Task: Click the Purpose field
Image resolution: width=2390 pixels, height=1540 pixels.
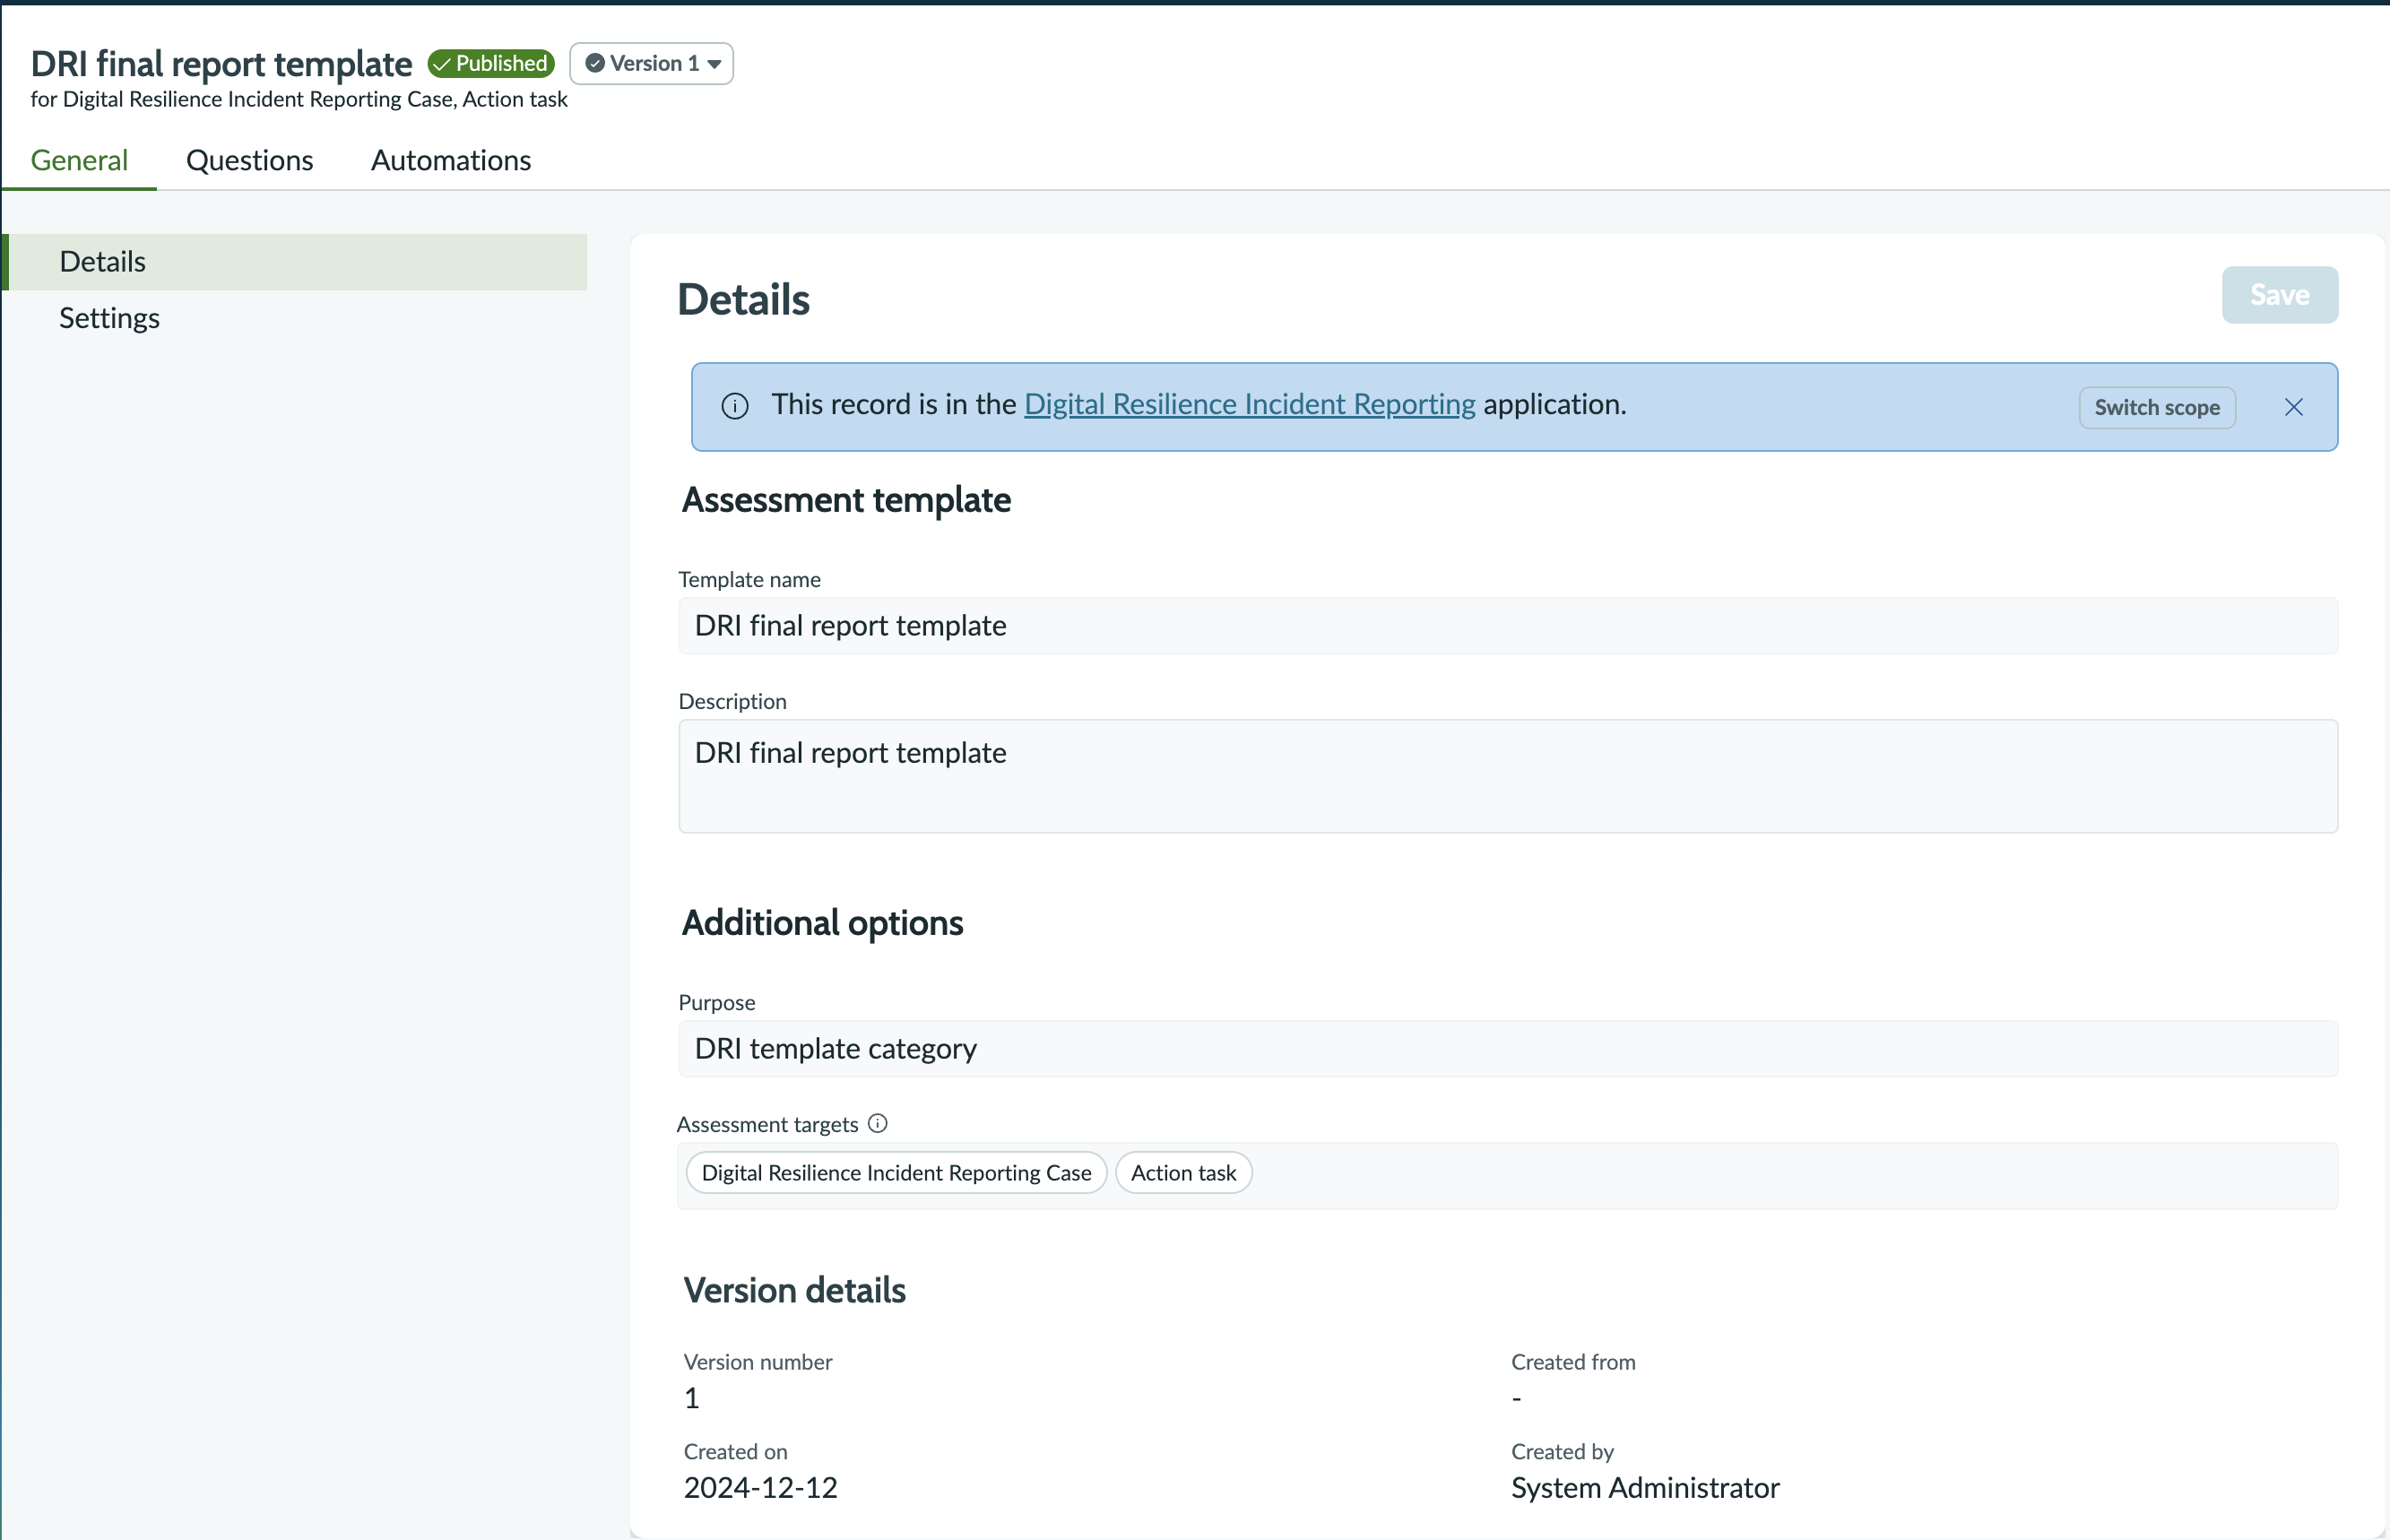Action: [1508, 1049]
